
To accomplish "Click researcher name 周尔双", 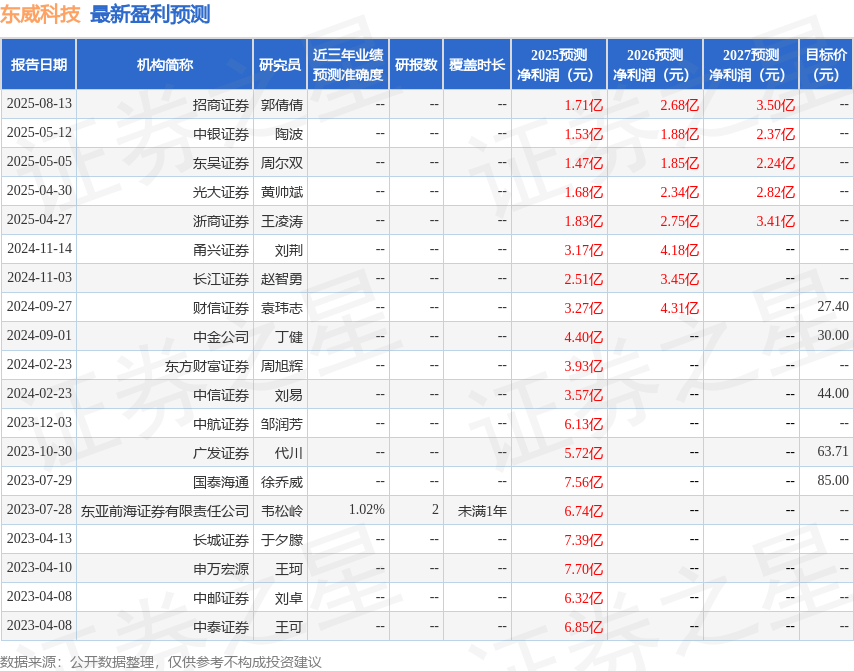I will [x=282, y=162].
